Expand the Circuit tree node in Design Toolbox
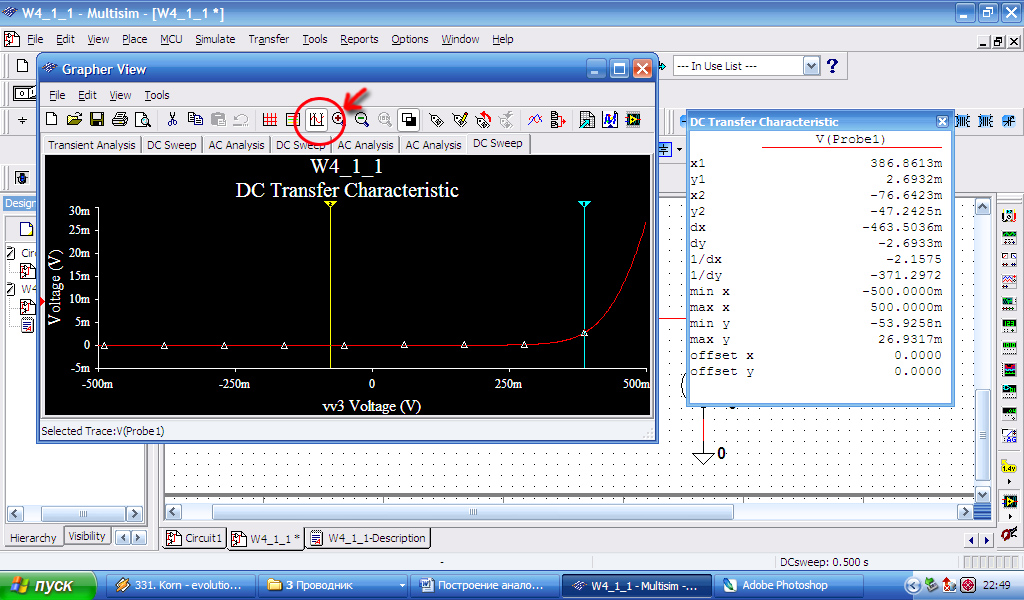The image size is (1024, 600). [11, 253]
